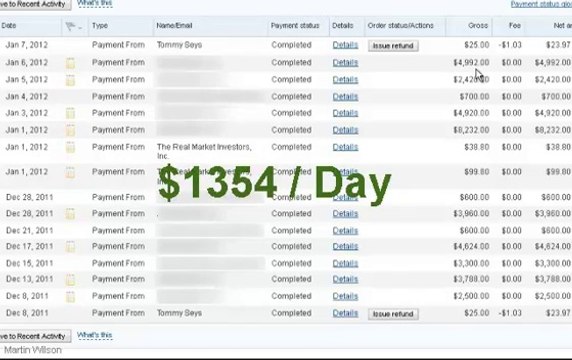
Task: Open the note icon on the Dec 17, 2011 row
Action: (70, 247)
